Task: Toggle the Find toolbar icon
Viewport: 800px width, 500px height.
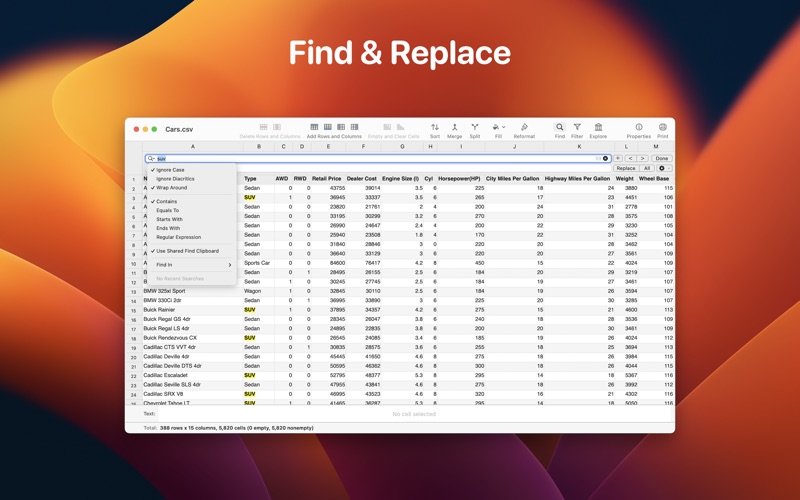Action: click(x=560, y=127)
